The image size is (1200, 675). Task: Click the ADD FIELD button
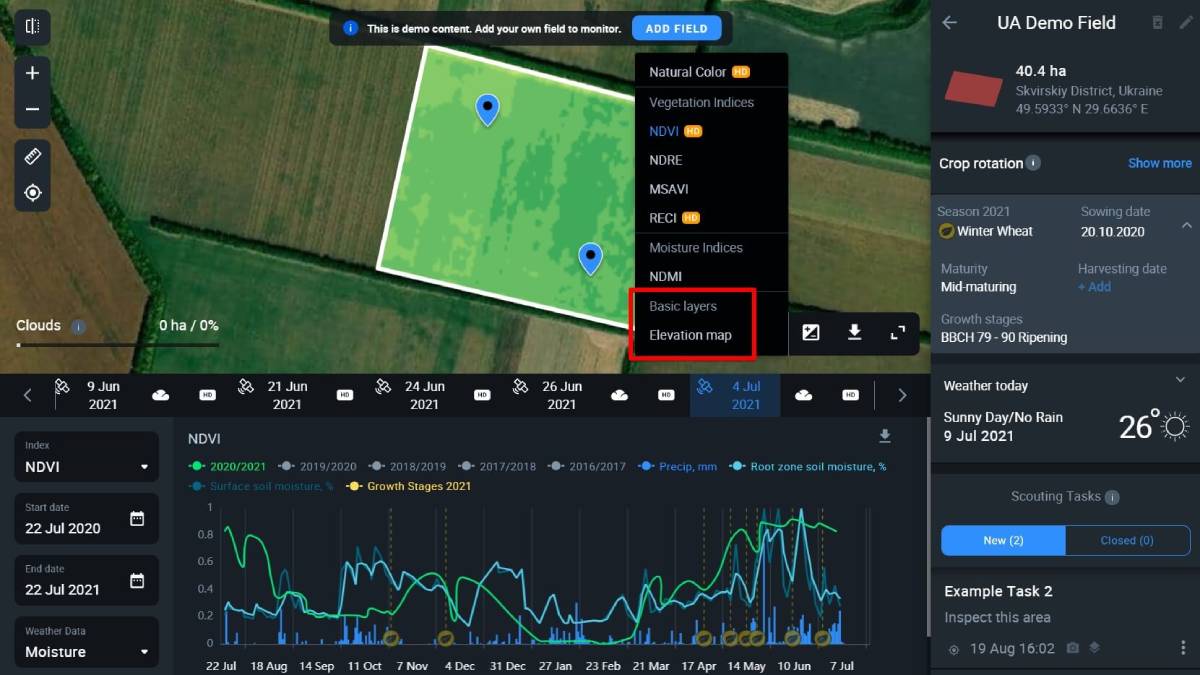click(676, 29)
